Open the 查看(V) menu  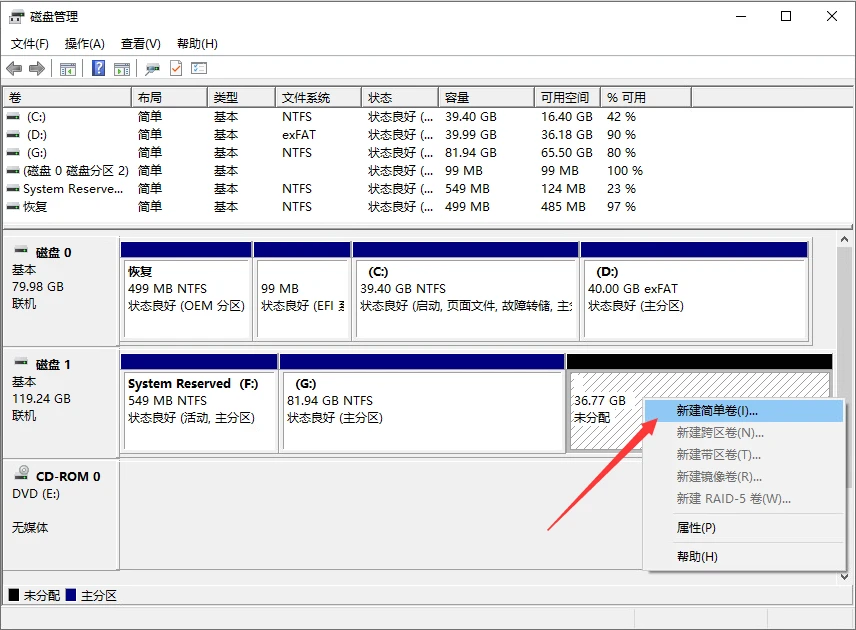click(x=140, y=43)
